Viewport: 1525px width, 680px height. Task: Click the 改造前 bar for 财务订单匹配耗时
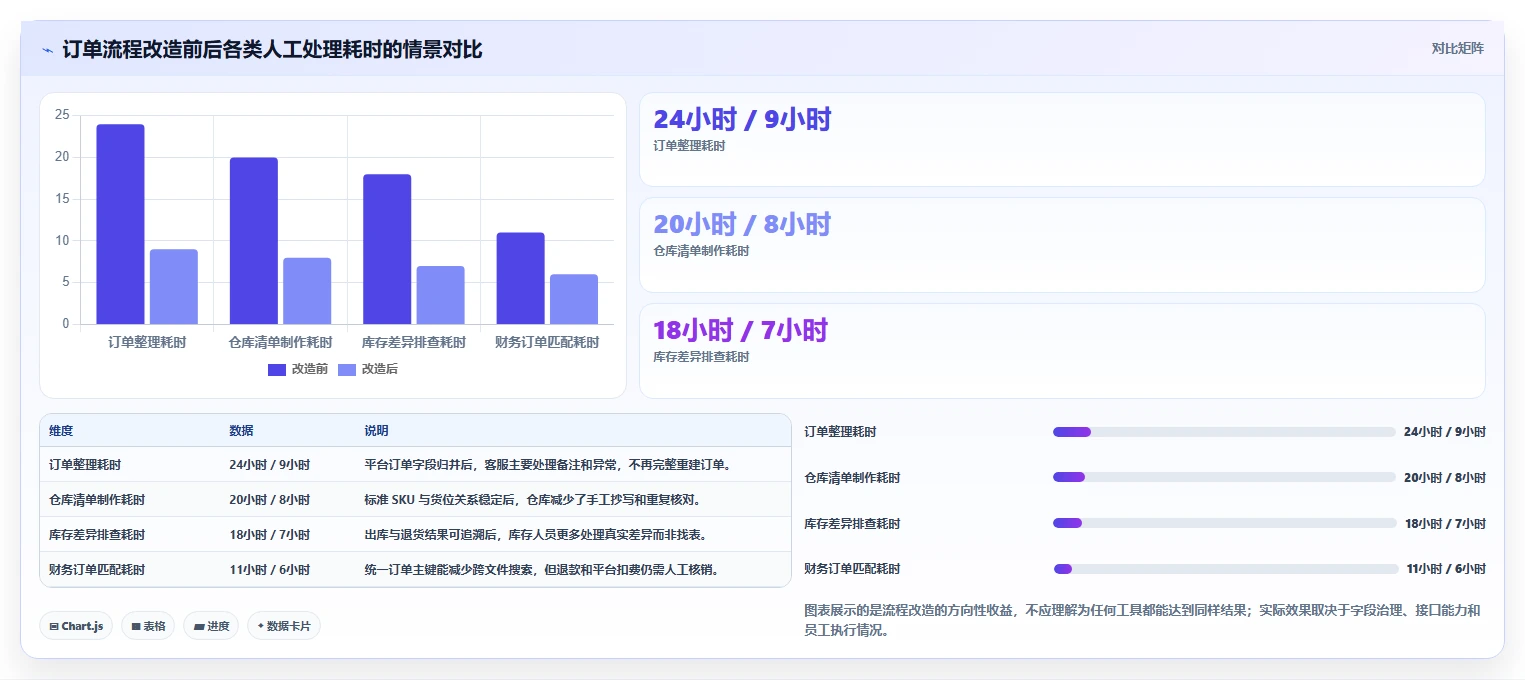(521, 278)
